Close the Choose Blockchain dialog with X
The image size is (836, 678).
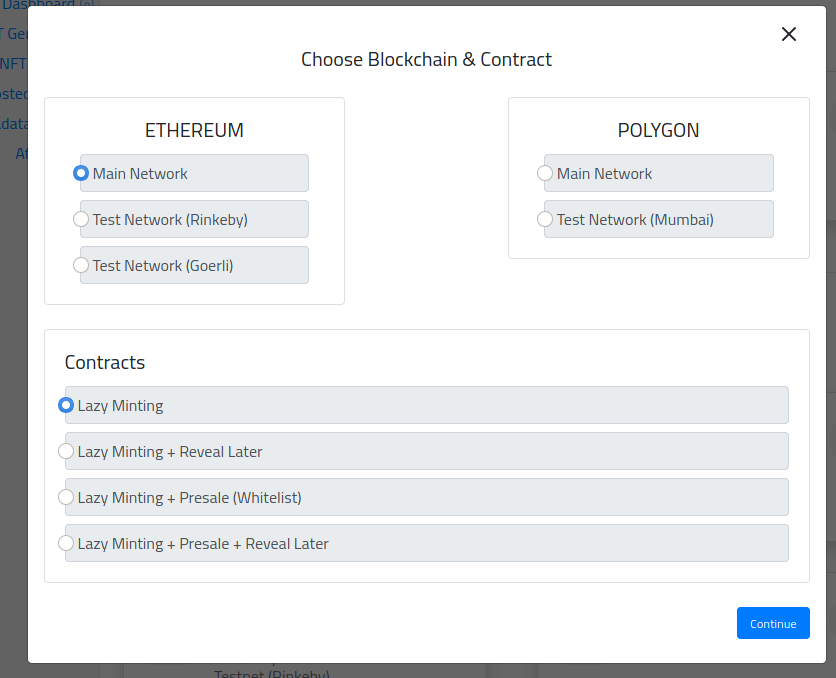[x=788, y=34]
